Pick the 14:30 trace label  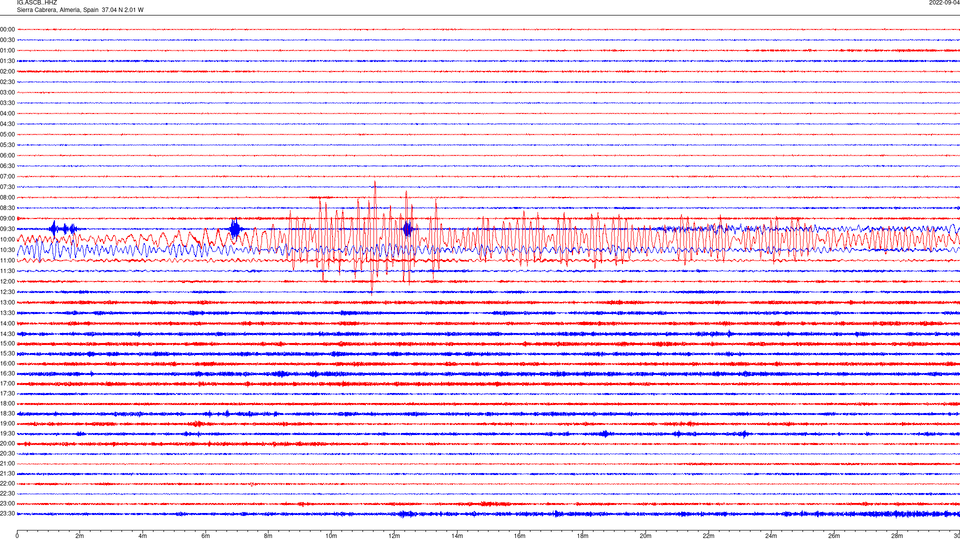pos(7,334)
